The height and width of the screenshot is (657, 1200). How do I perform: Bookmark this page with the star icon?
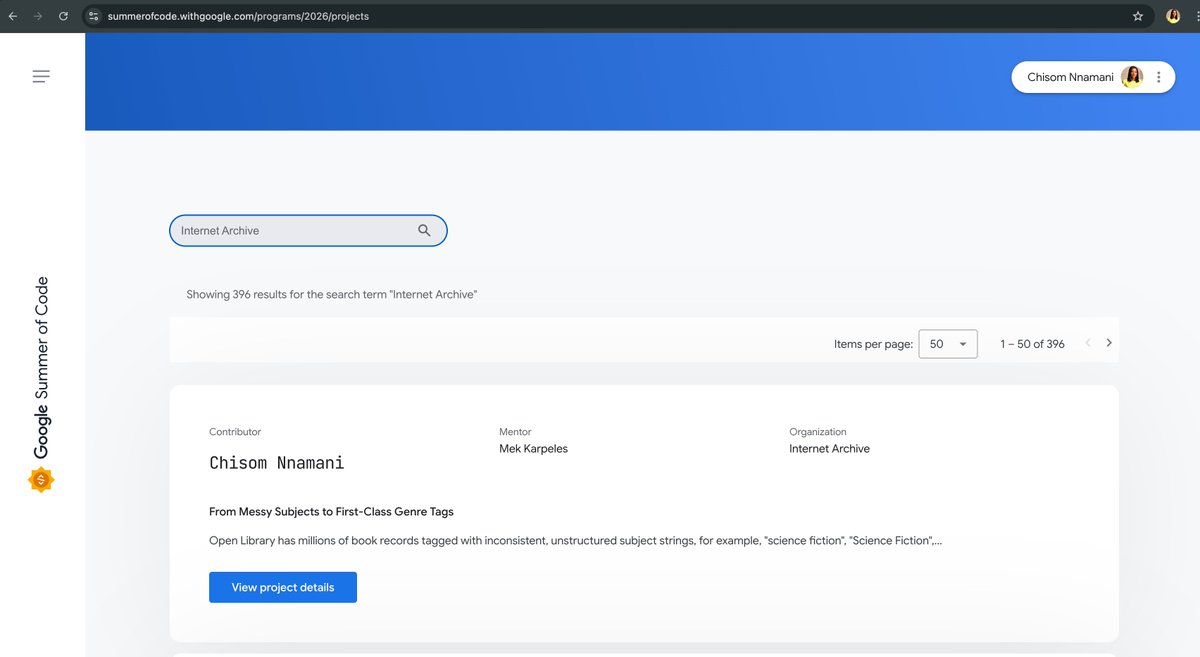(x=1138, y=16)
